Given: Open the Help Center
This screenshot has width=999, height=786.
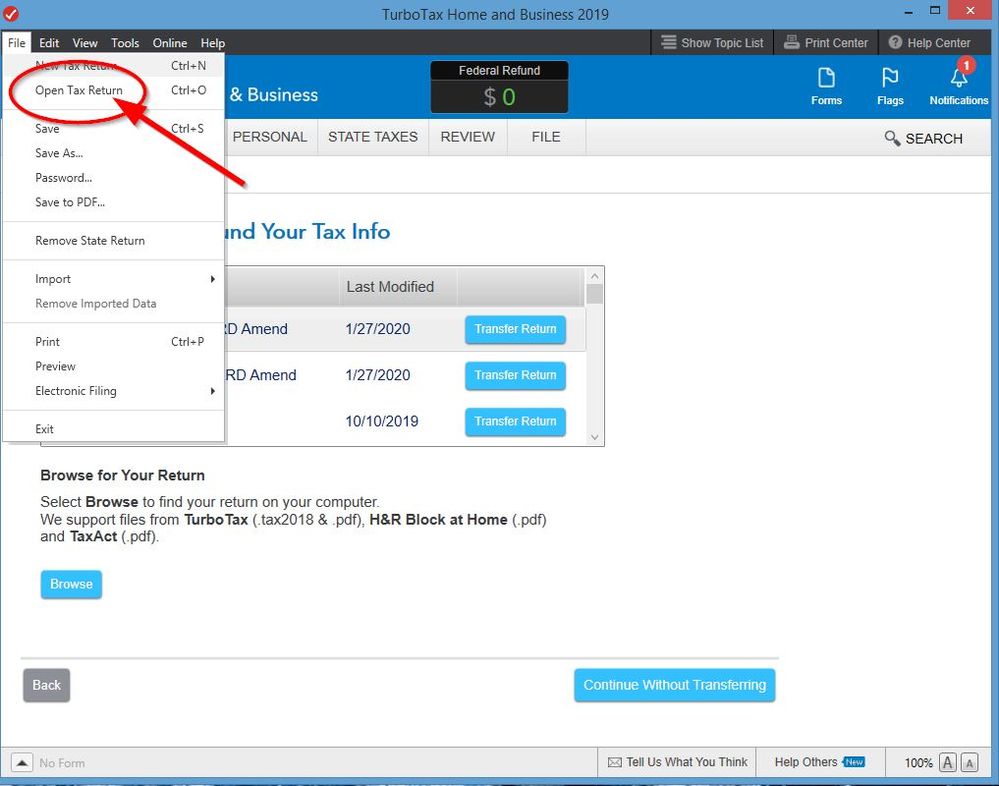Looking at the screenshot, I should [x=930, y=43].
